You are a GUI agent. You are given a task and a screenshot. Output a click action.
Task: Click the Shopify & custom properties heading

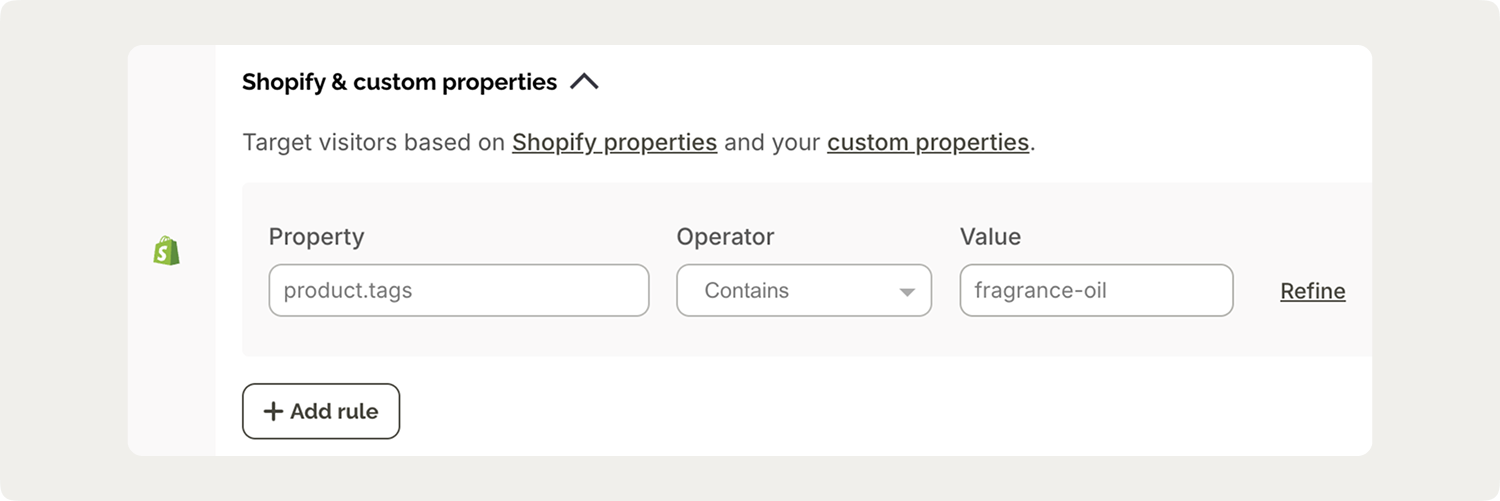(399, 82)
